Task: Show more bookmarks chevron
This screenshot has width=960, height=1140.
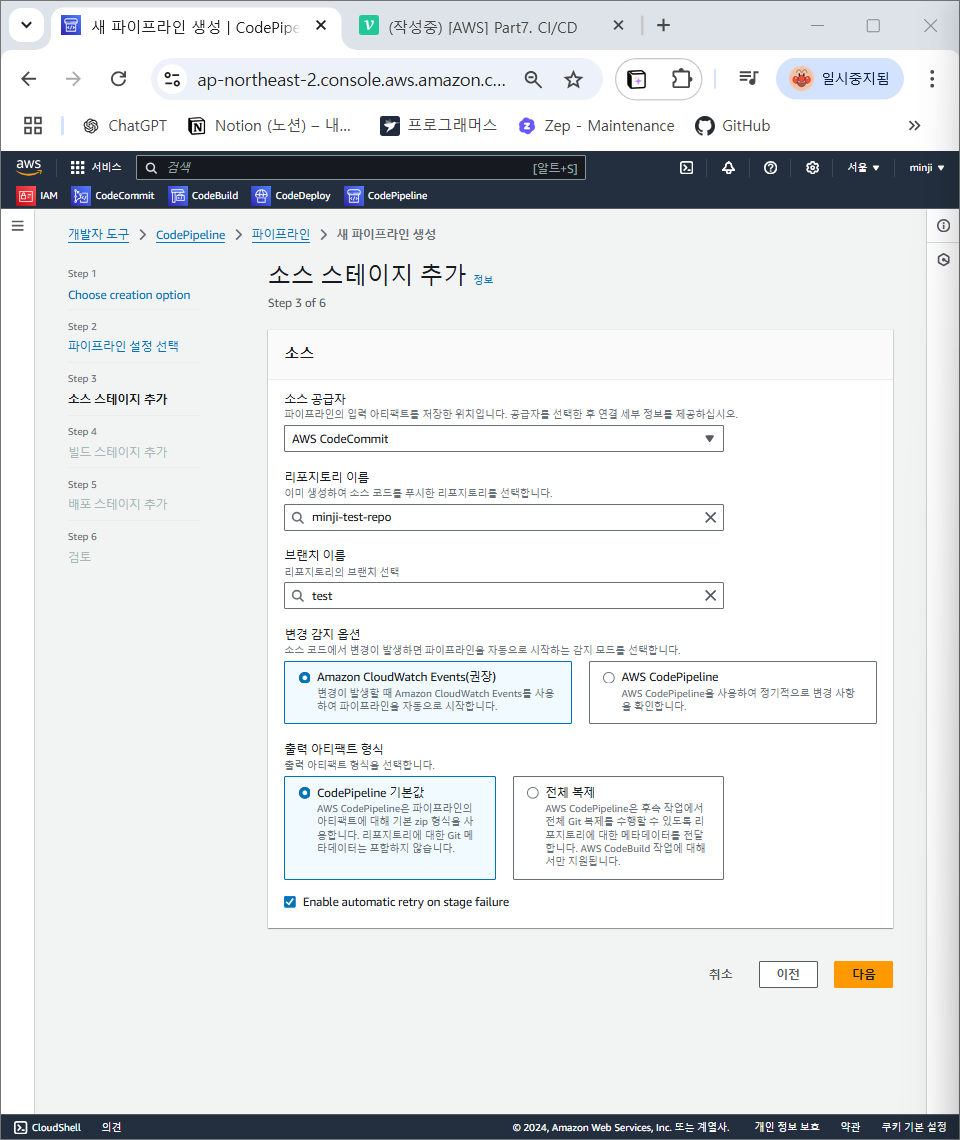Action: (914, 126)
